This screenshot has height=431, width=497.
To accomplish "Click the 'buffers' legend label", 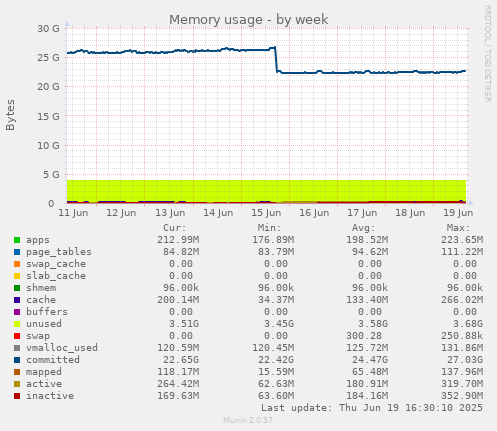I will tap(47, 312).
